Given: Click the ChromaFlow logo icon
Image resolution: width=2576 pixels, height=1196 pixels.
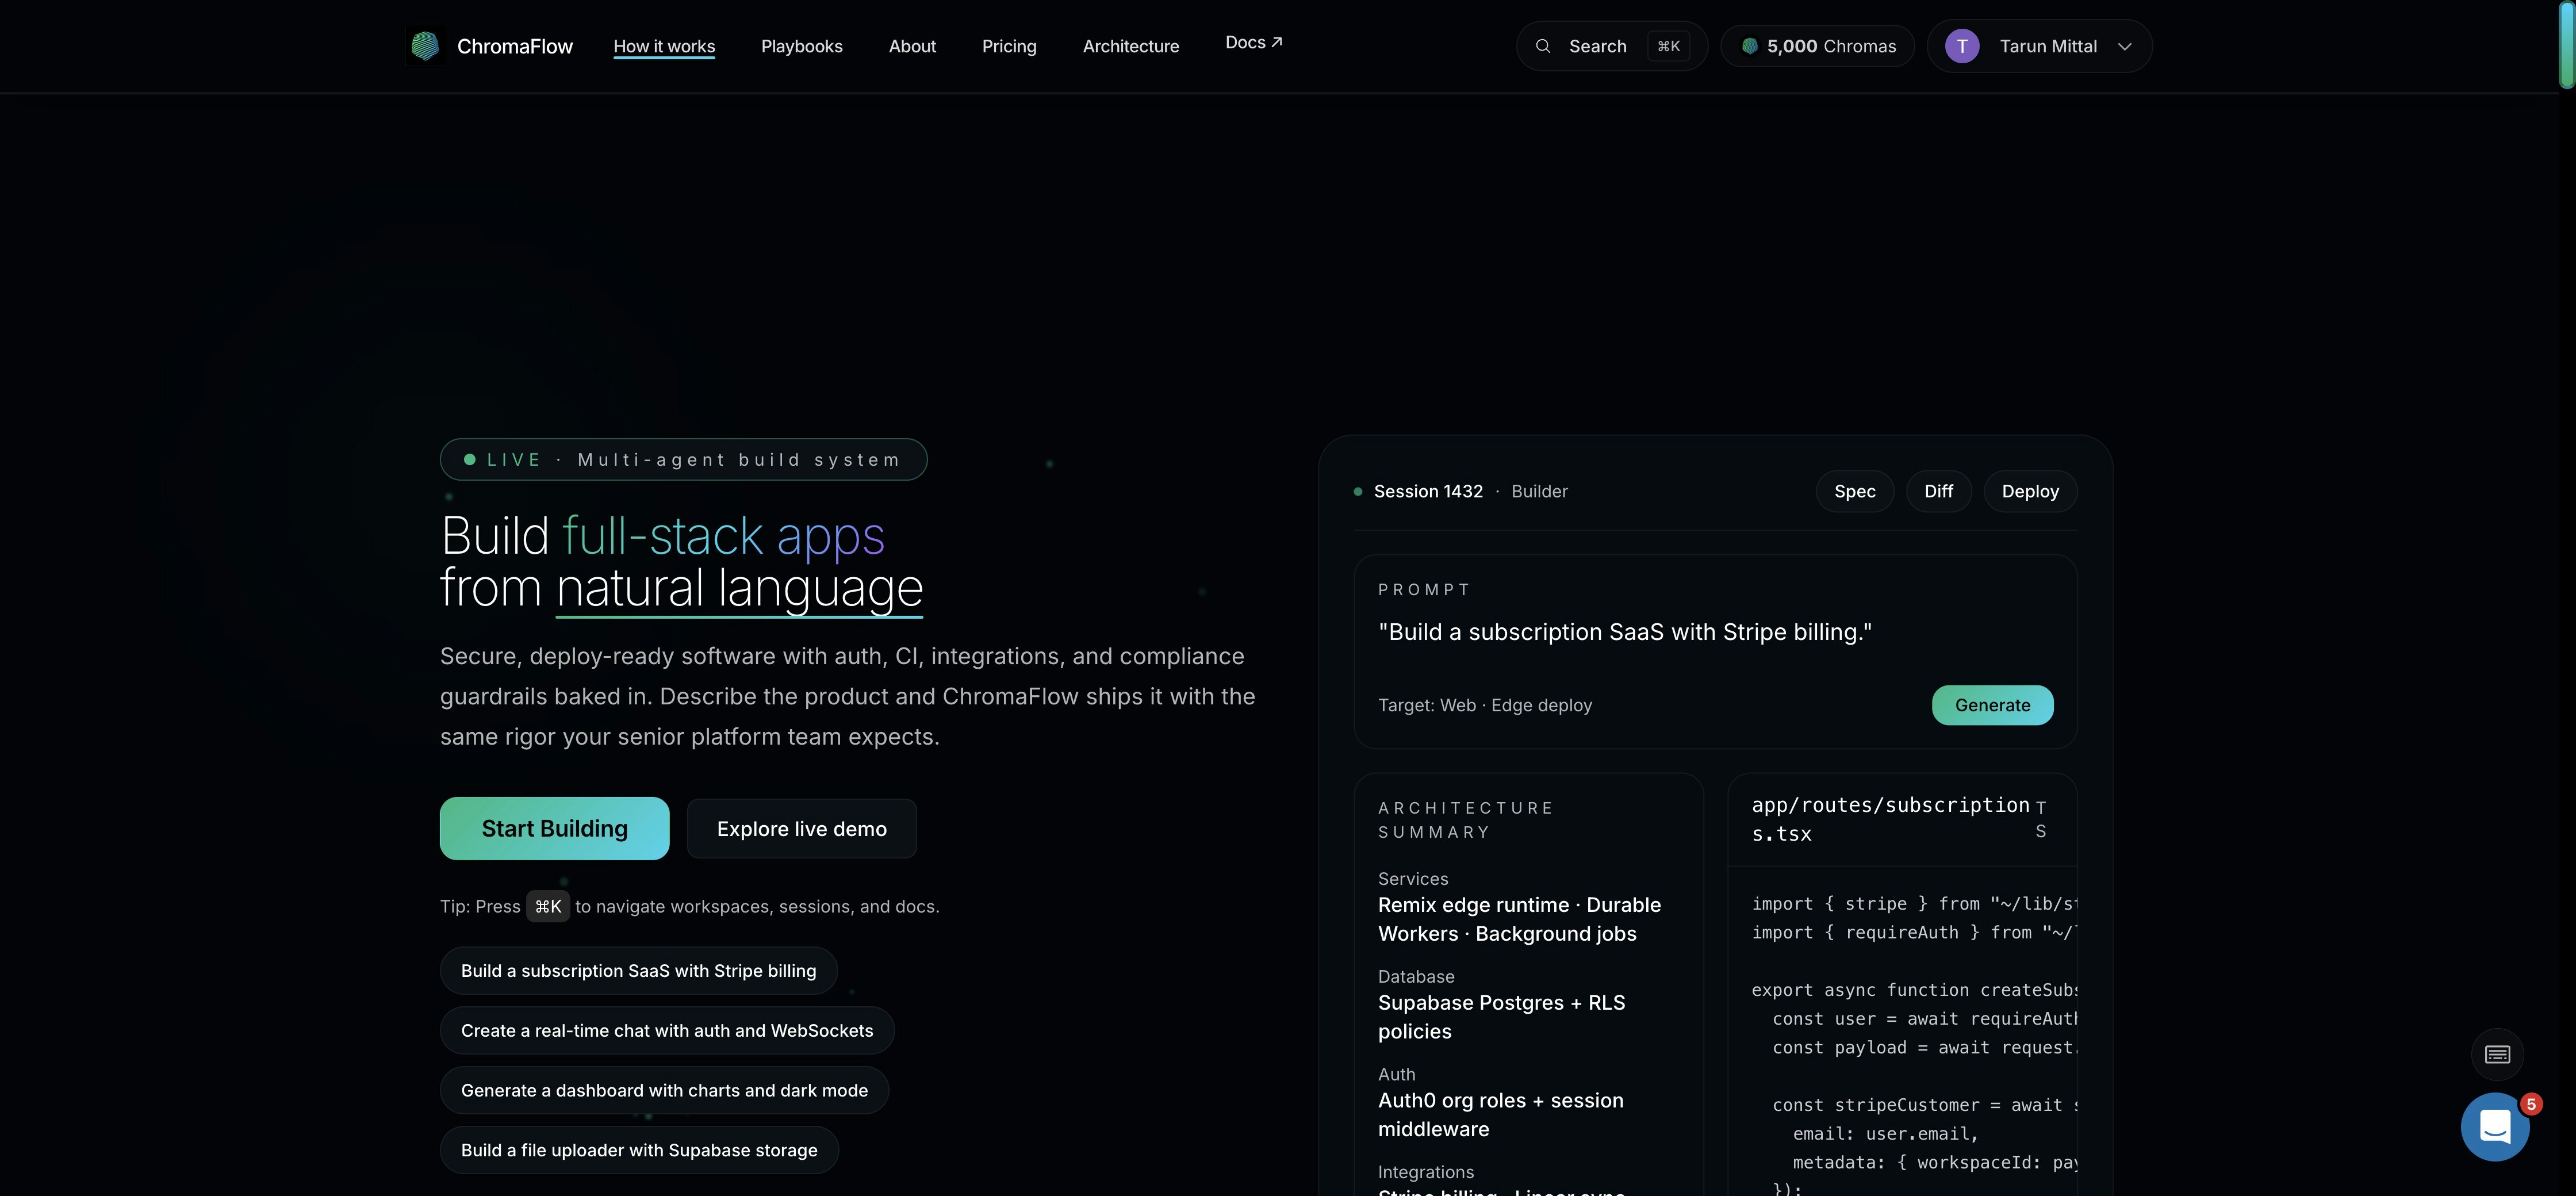Looking at the screenshot, I should click(x=425, y=46).
